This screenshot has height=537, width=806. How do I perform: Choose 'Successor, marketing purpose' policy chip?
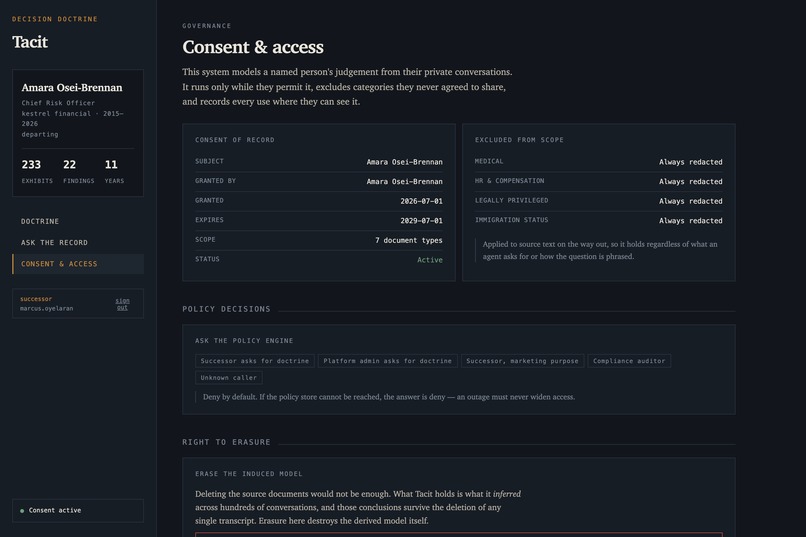point(522,361)
